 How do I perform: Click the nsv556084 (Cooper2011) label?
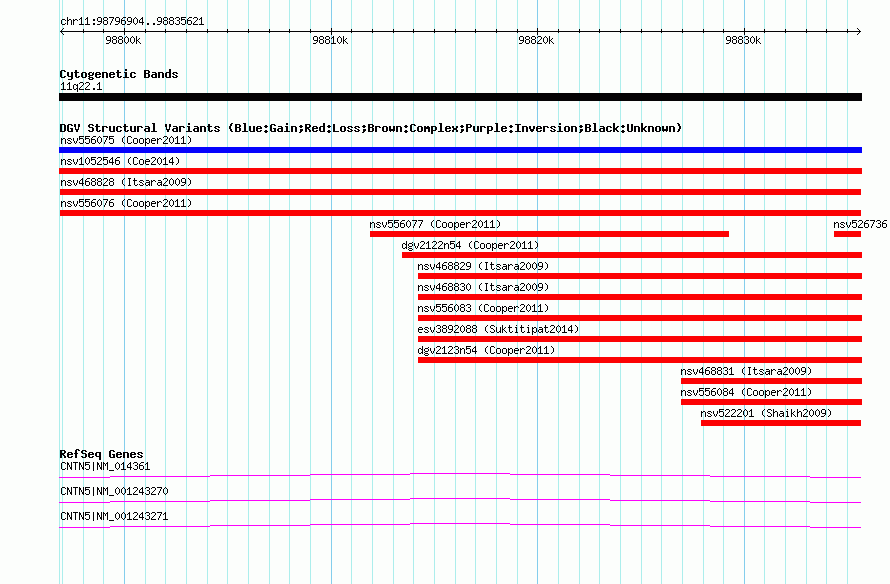pos(746,392)
